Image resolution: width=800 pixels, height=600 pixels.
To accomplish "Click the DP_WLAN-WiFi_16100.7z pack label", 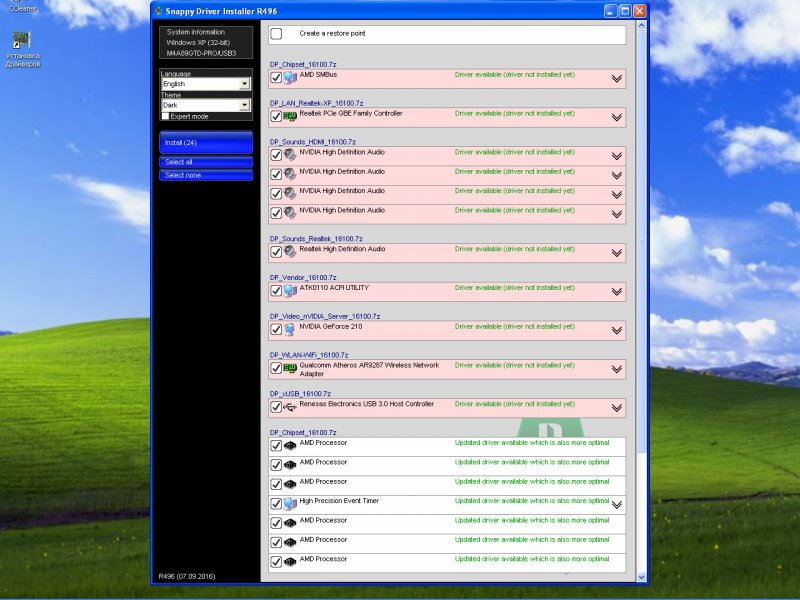I will coord(309,355).
